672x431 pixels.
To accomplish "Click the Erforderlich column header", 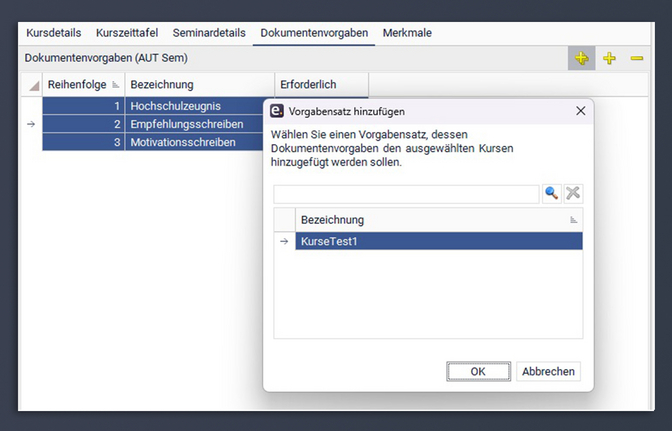I will (x=320, y=85).
